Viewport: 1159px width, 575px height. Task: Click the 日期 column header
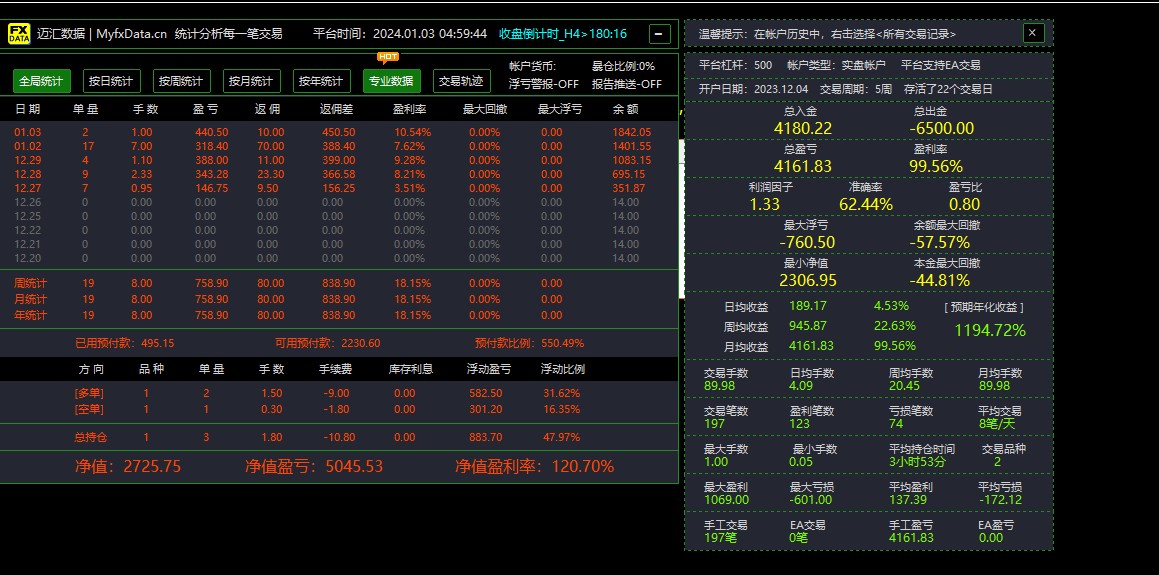point(28,109)
